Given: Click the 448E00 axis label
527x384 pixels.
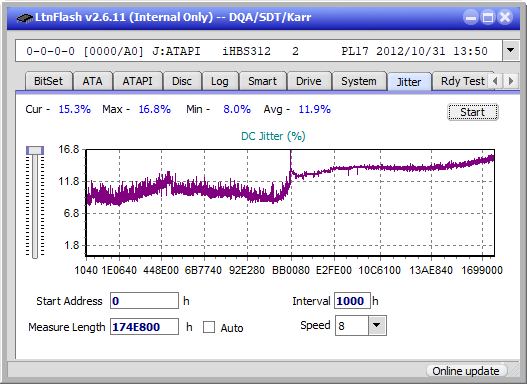Looking at the screenshot, I should (161, 270).
